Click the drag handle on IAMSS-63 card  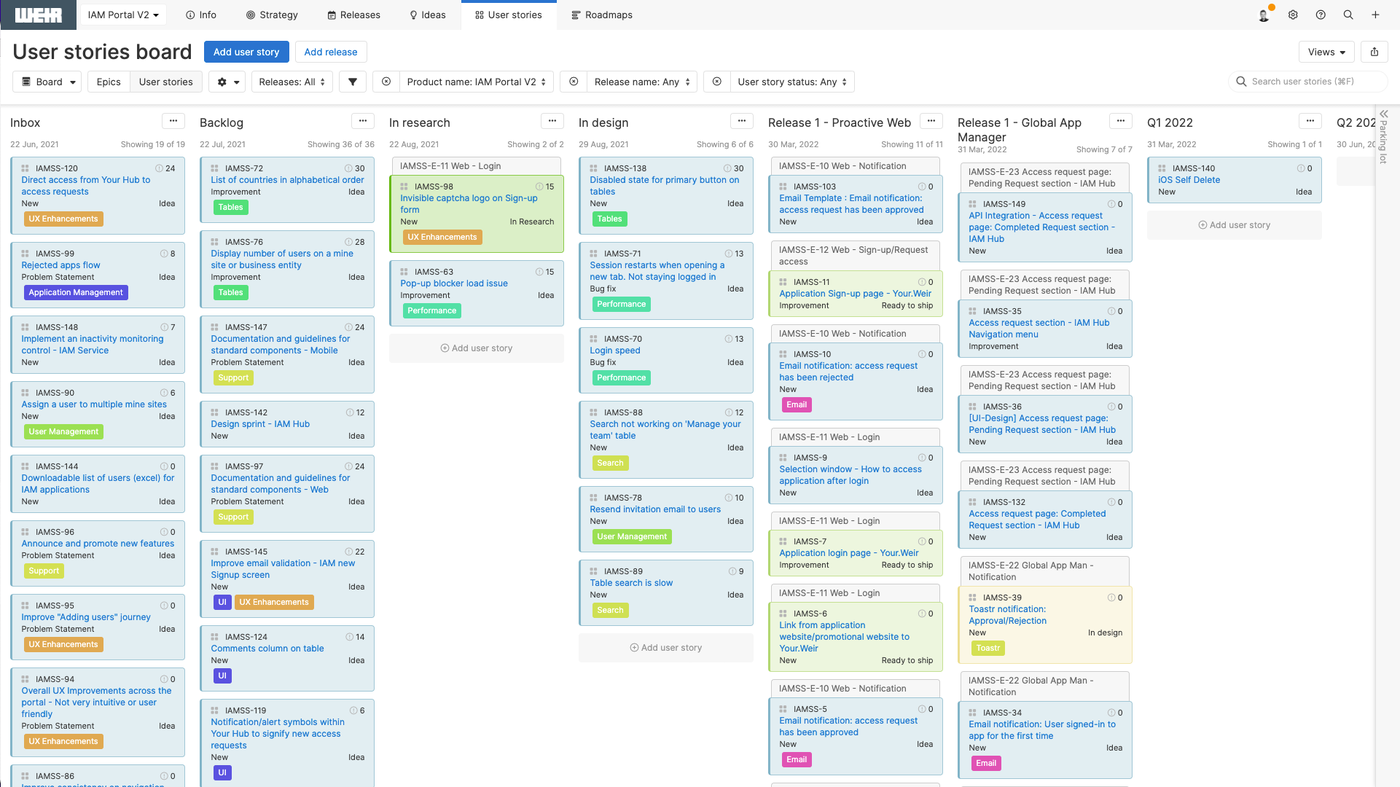(404, 272)
